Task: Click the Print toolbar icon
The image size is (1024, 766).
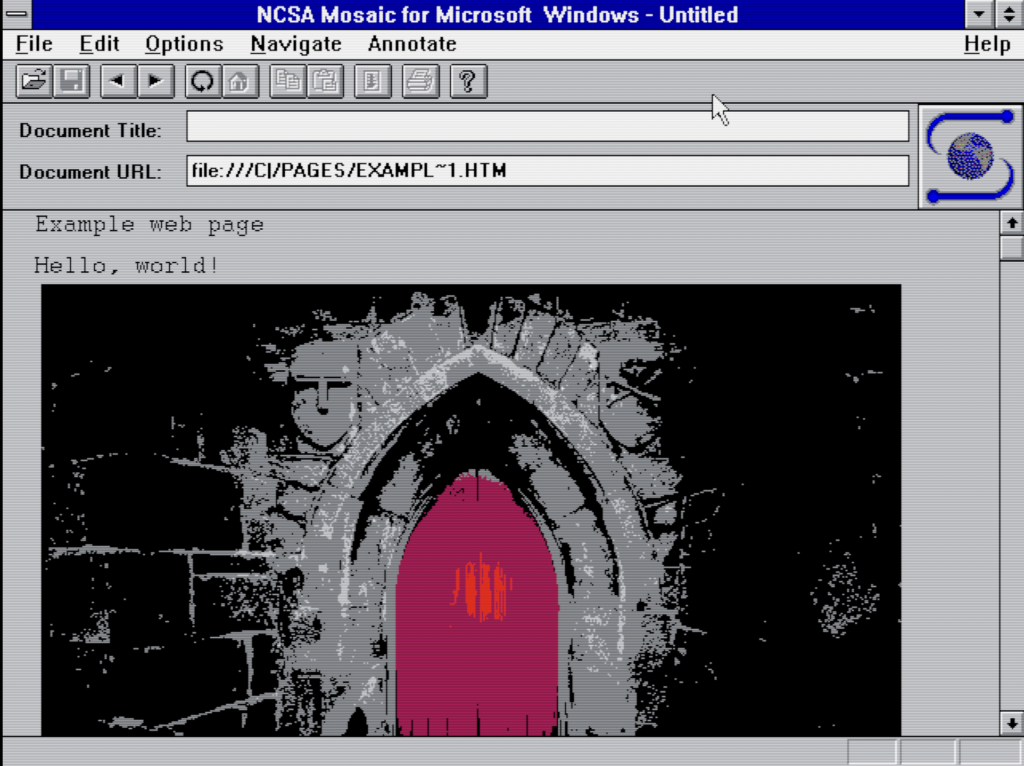Action: pyautogui.click(x=420, y=82)
